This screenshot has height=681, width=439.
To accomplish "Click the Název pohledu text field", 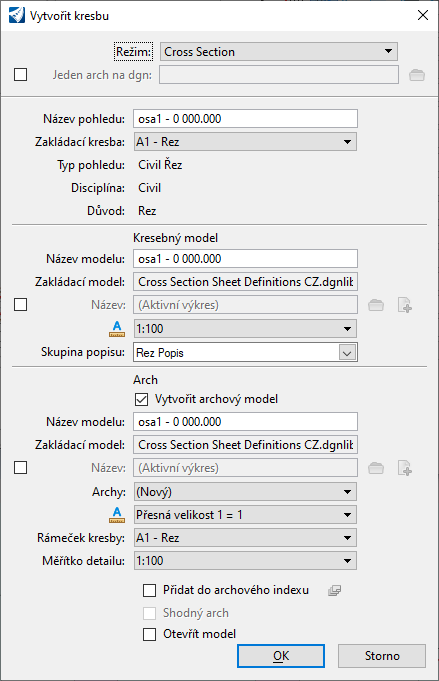I will pos(245,119).
